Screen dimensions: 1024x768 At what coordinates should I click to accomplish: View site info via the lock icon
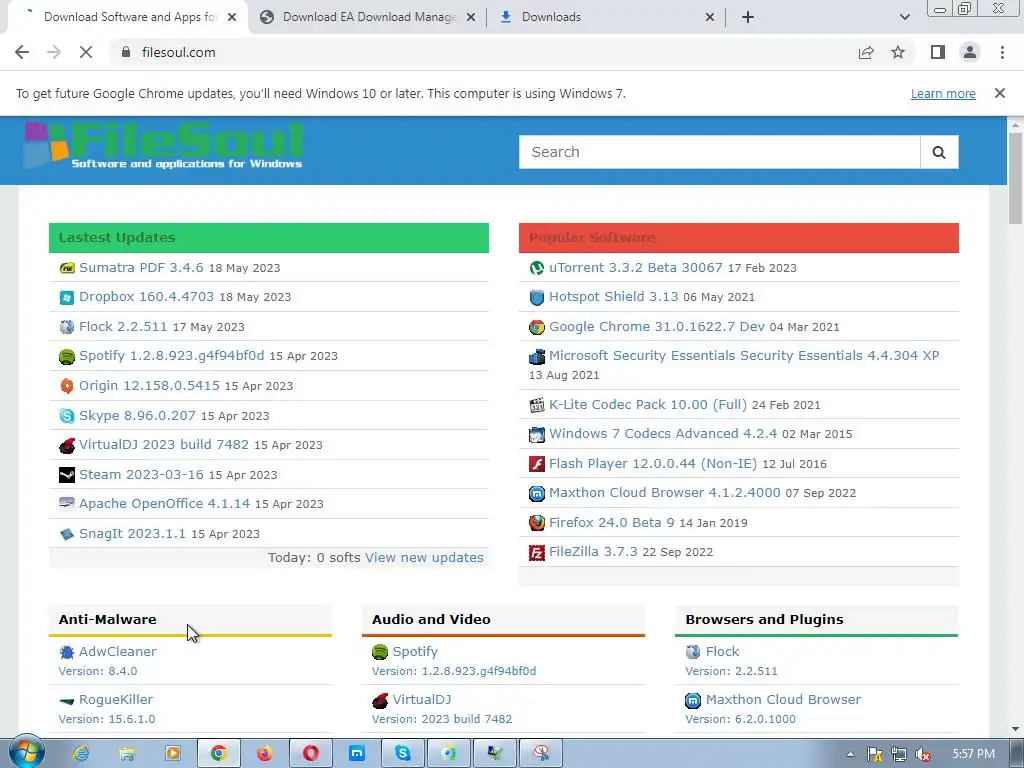[x=125, y=52]
